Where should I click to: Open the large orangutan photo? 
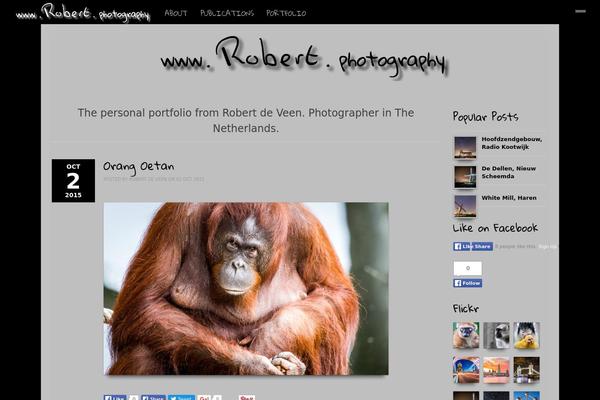coord(246,289)
